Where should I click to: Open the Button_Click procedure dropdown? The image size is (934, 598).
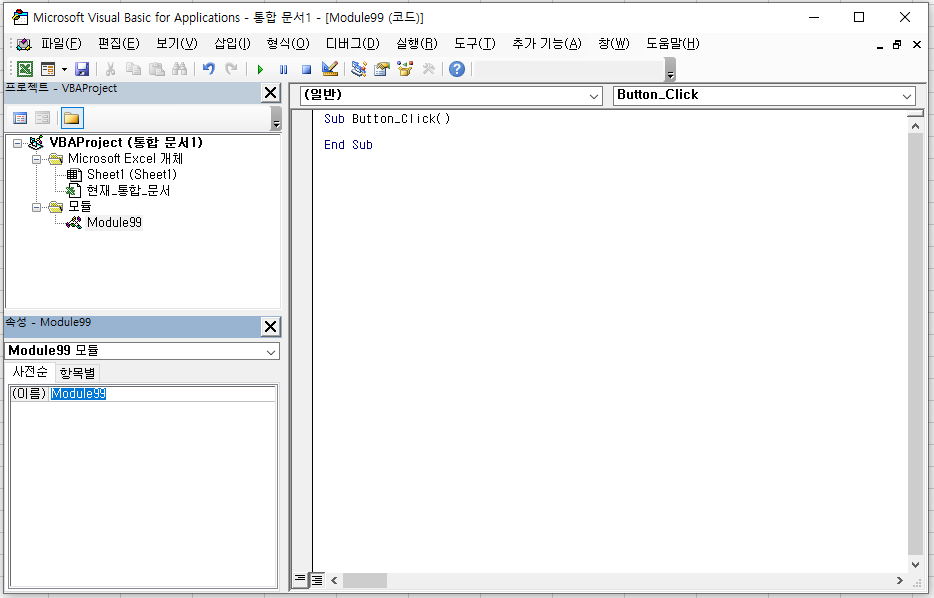[907, 96]
